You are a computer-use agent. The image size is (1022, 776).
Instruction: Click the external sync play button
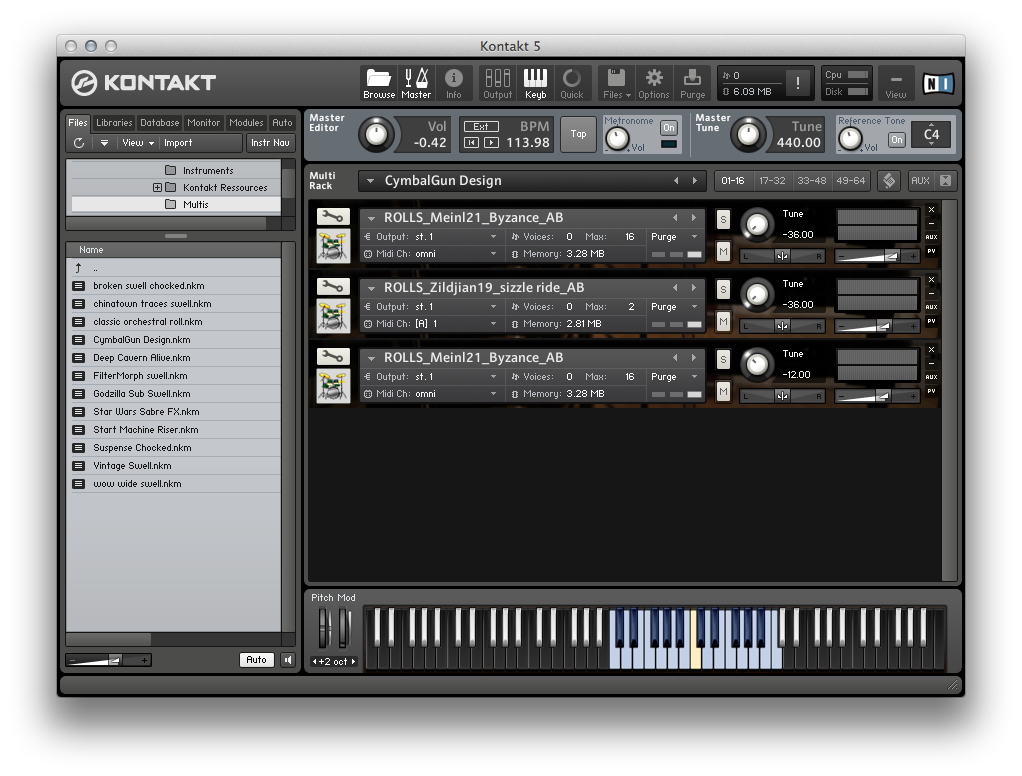(x=491, y=143)
